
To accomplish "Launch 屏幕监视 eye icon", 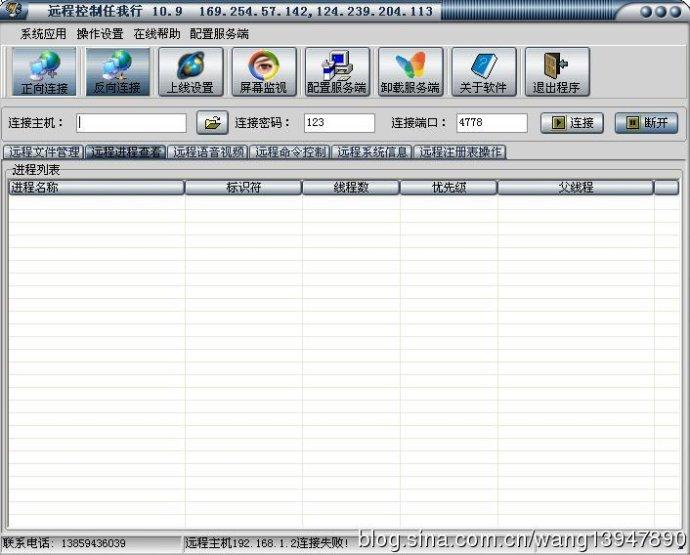I will click(263, 72).
